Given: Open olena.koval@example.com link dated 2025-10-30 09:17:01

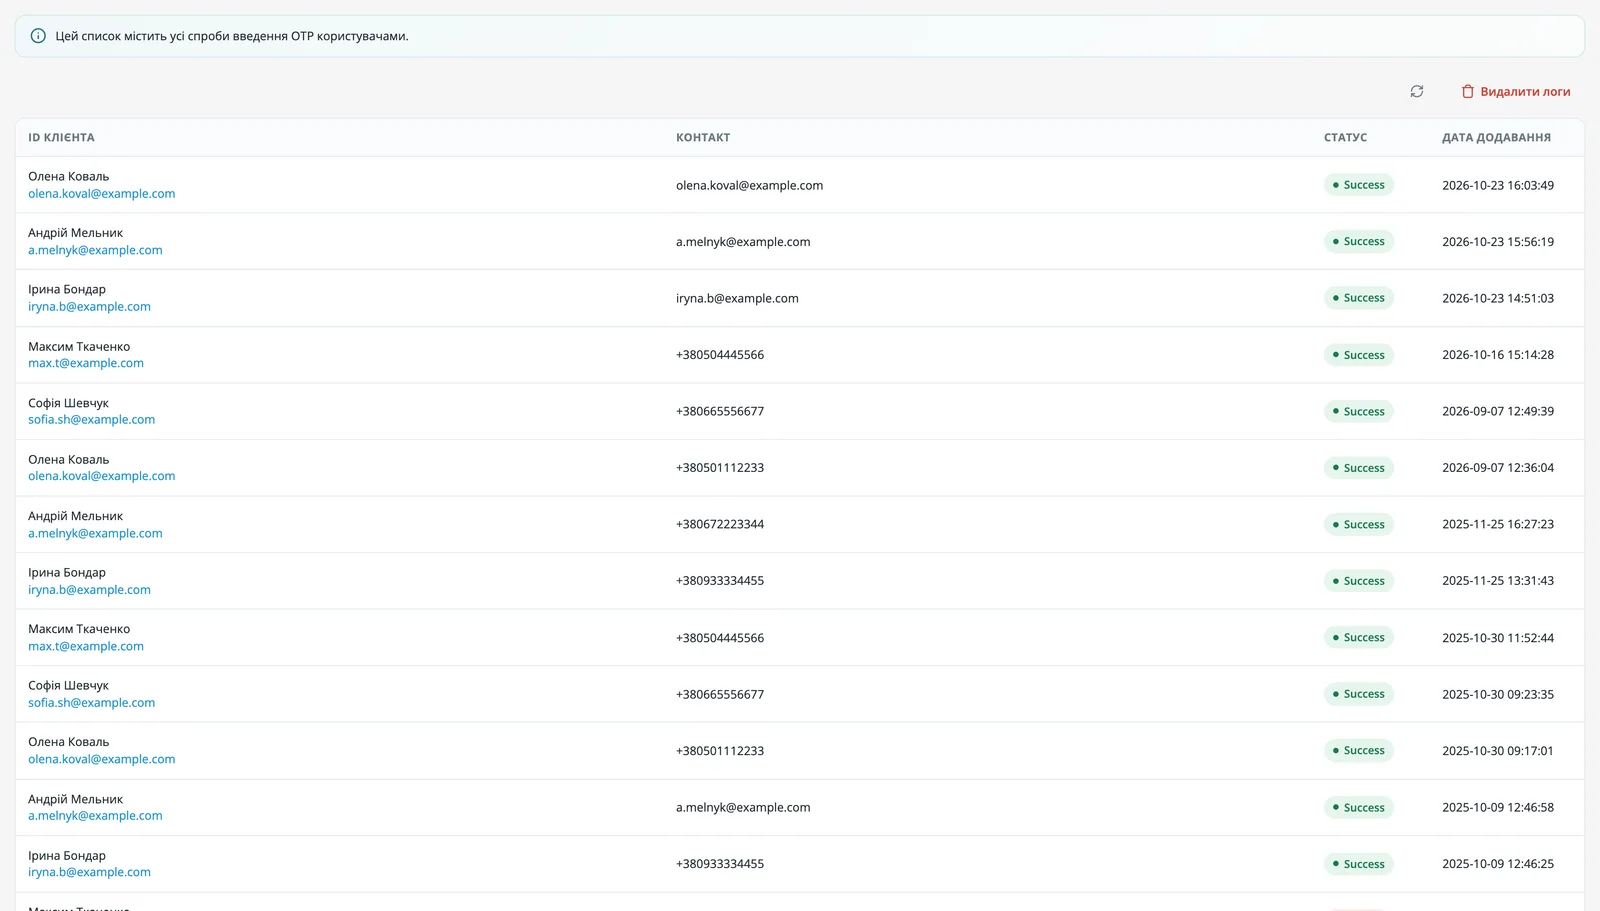Looking at the screenshot, I should [x=101, y=759].
